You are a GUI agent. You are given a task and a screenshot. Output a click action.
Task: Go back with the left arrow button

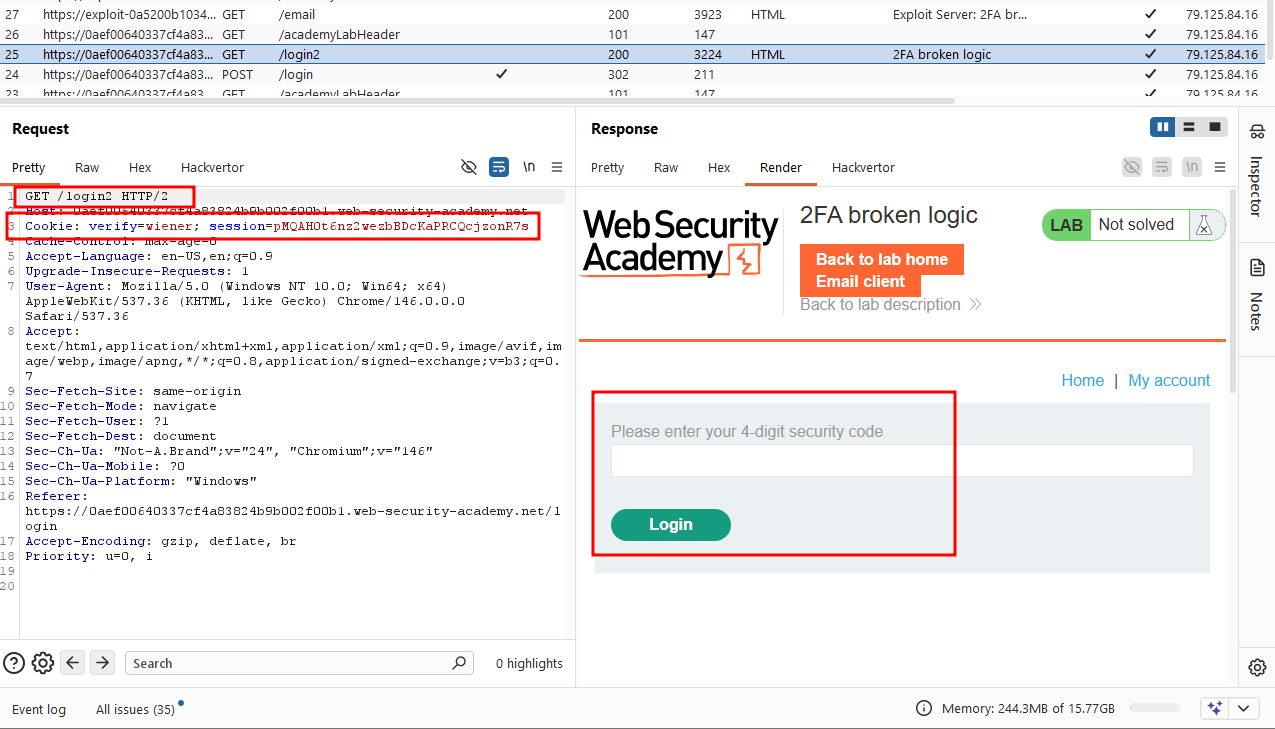pyautogui.click(x=72, y=662)
